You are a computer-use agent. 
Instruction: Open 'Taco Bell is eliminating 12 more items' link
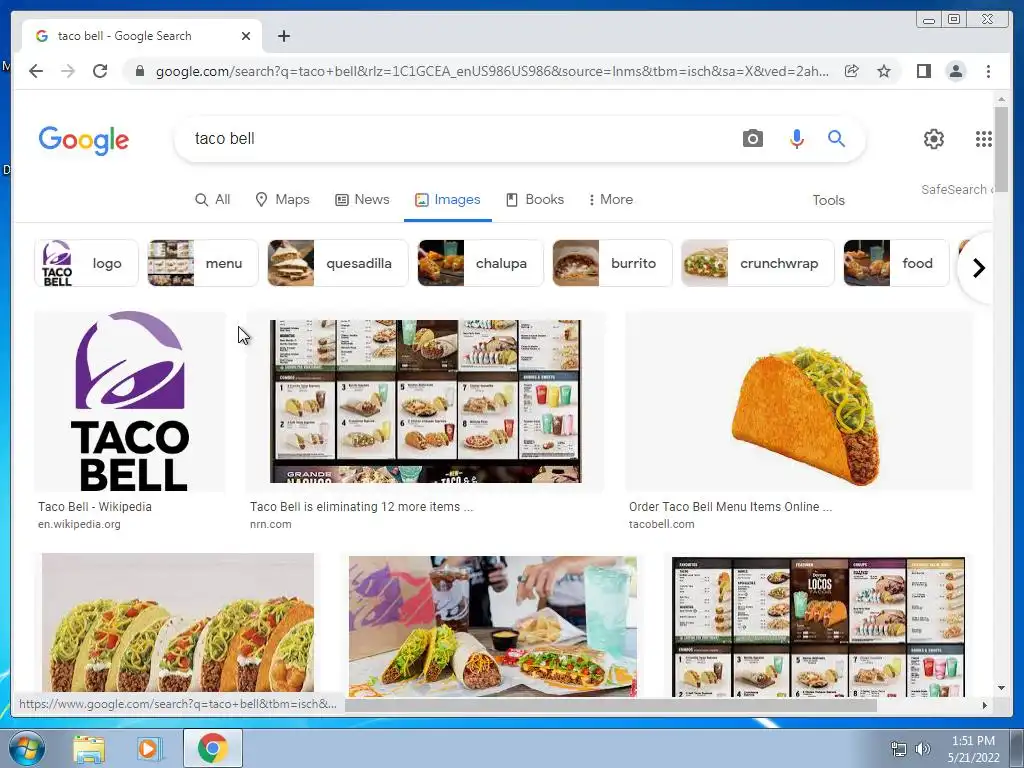pyautogui.click(x=361, y=507)
